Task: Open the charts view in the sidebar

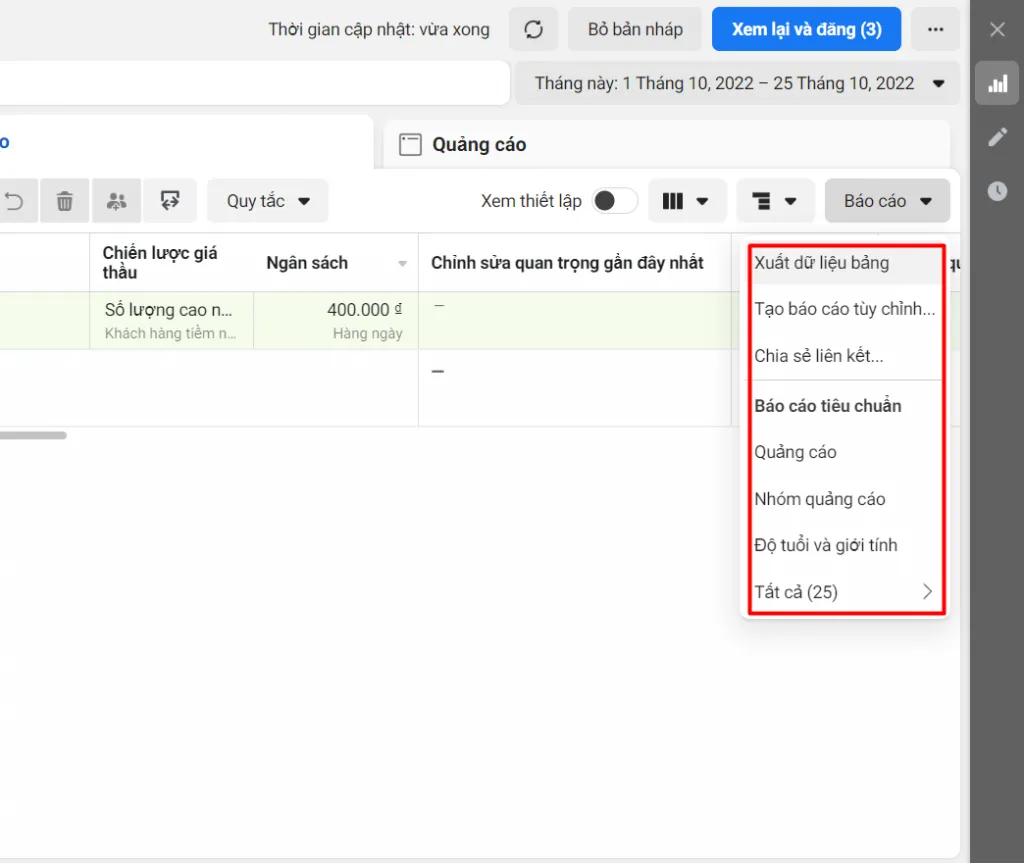Action: point(997,83)
